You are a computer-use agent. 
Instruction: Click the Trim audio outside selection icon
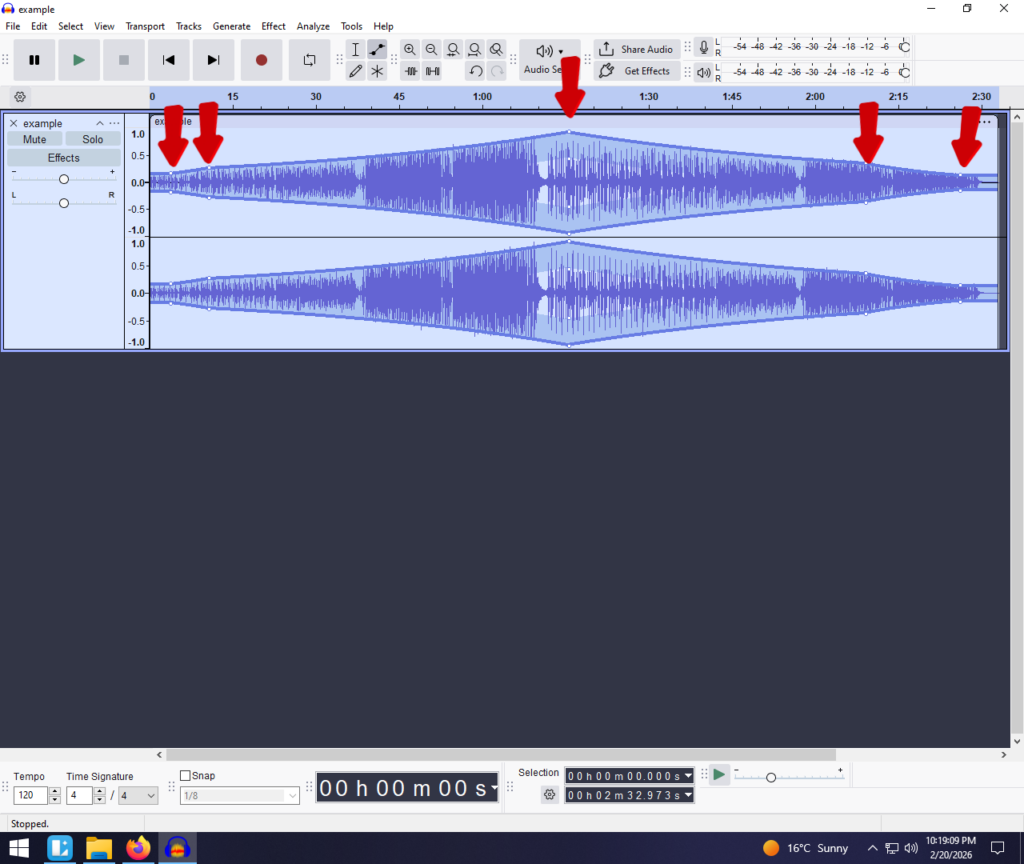point(410,71)
